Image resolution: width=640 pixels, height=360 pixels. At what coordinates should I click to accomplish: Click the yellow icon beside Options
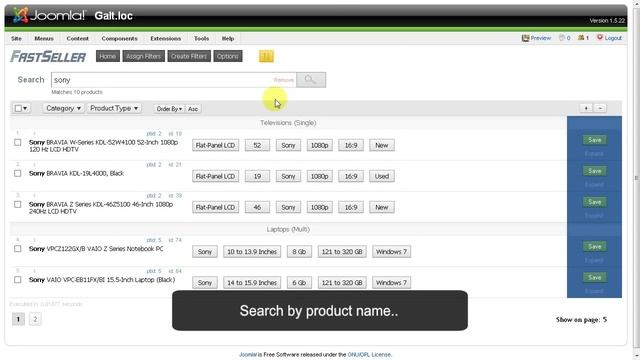pos(266,56)
